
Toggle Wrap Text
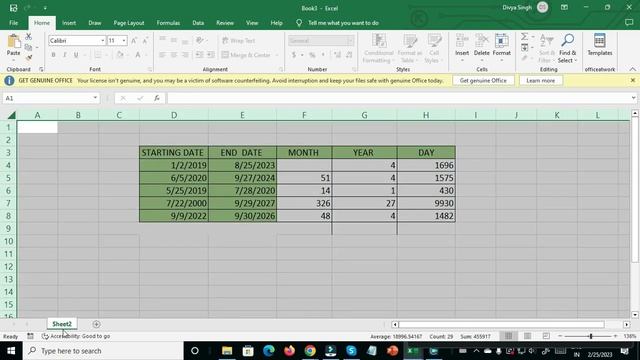(x=239, y=40)
